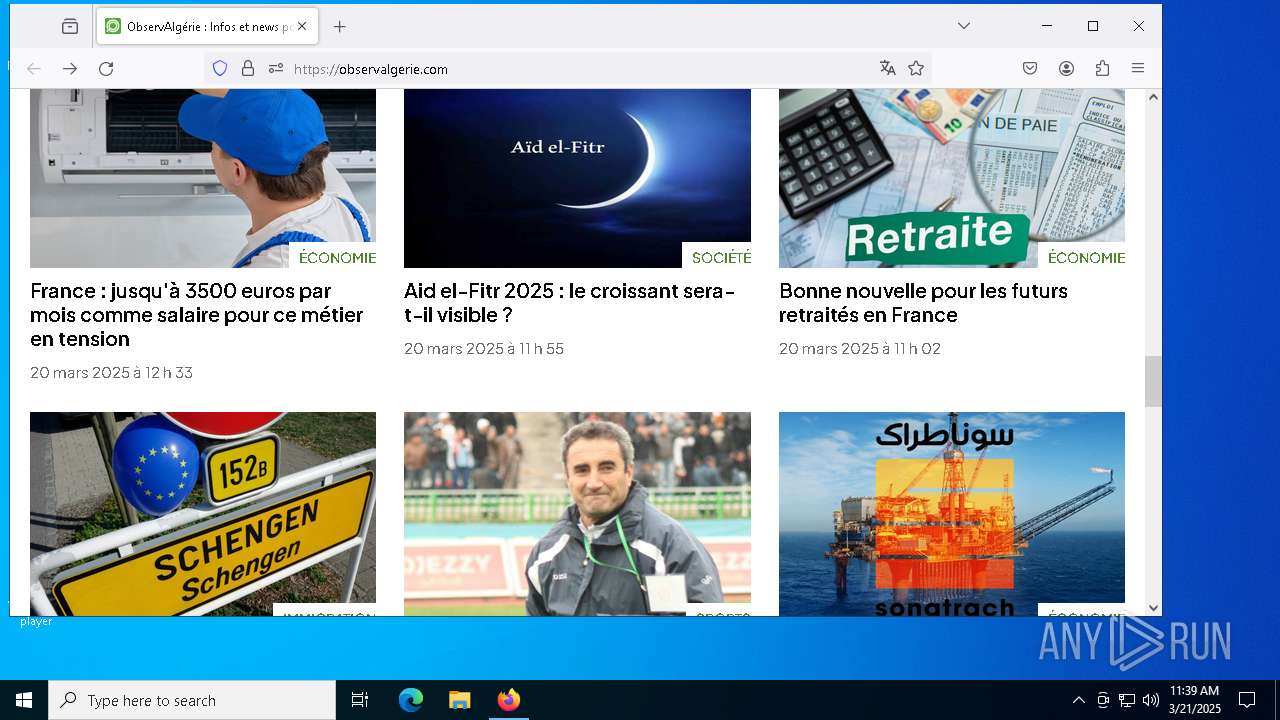Image resolution: width=1280 pixels, height=720 pixels.
Task: Go back to previous page
Action: click(x=34, y=69)
